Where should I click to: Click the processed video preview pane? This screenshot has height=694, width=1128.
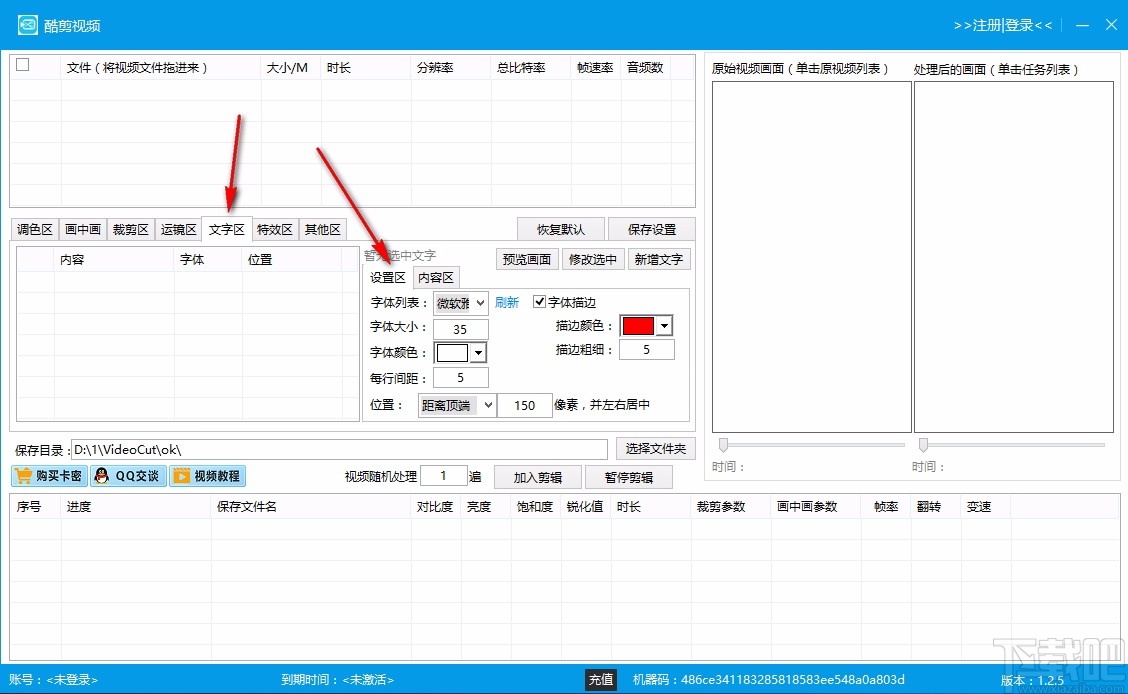[x=1014, y=257]
